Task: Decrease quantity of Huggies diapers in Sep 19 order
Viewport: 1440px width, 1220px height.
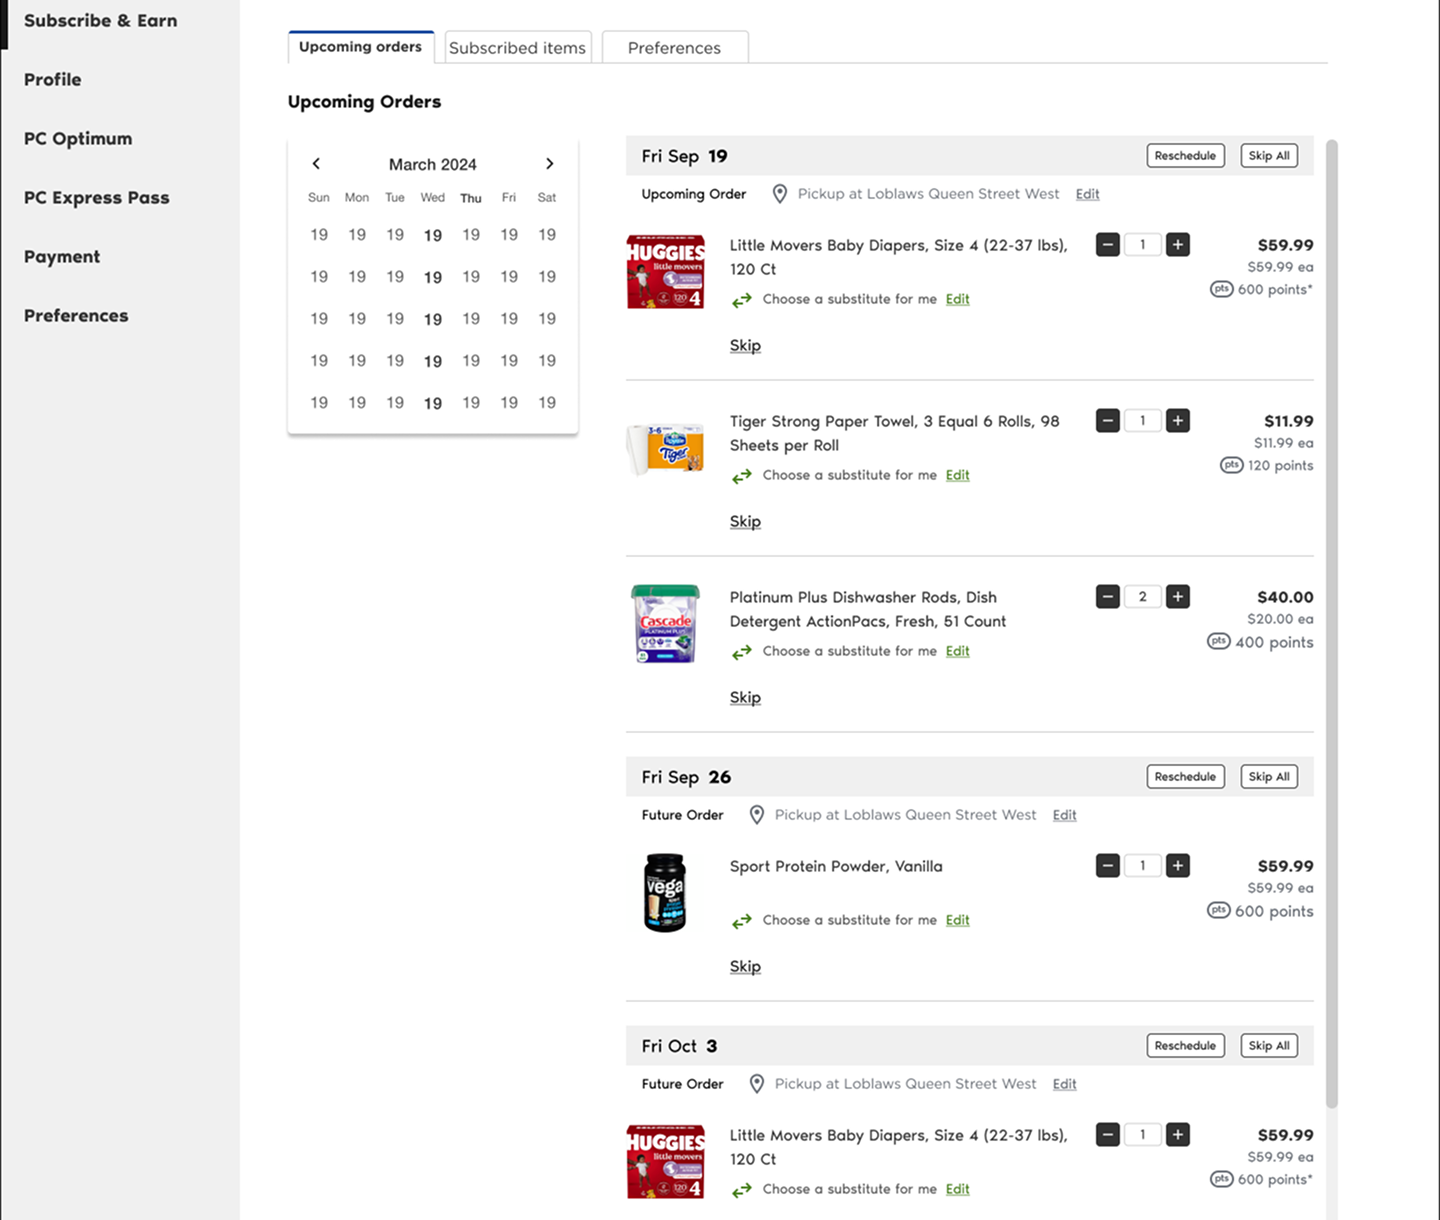Action: (x=1107, y=245)
